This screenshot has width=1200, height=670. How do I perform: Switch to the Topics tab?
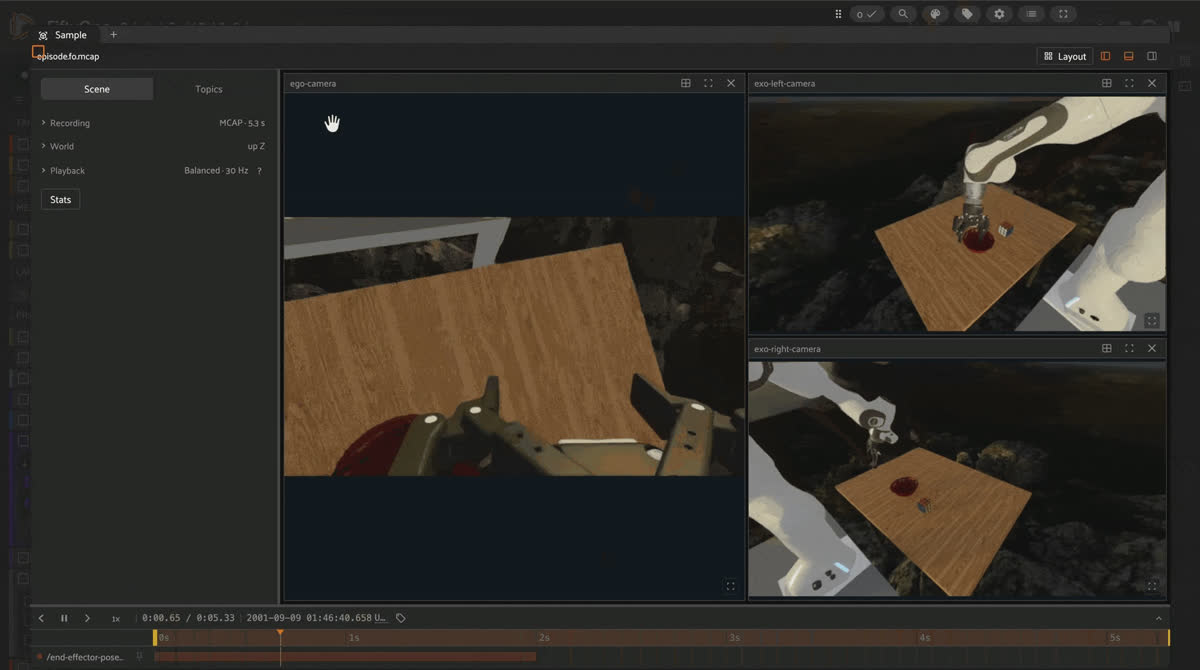pyautogui.click(x=209, y=89)
